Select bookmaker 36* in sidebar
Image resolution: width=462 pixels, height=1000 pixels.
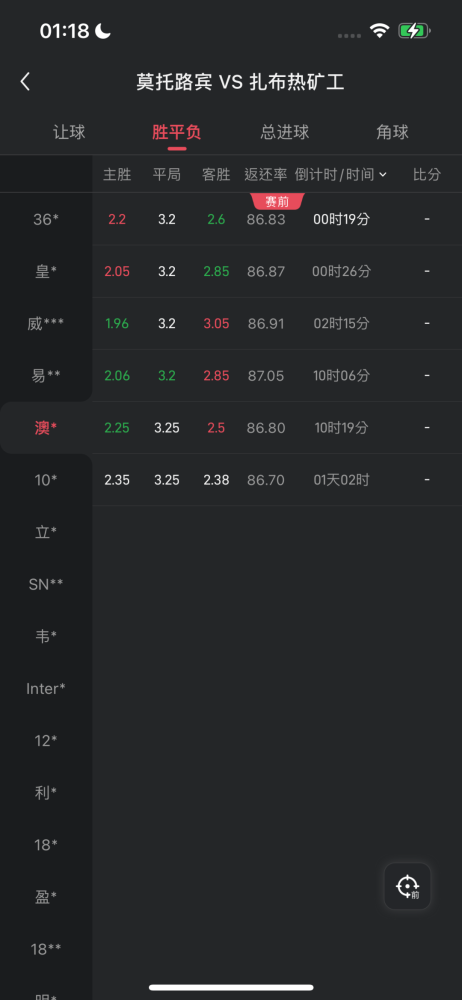point(46,219)
